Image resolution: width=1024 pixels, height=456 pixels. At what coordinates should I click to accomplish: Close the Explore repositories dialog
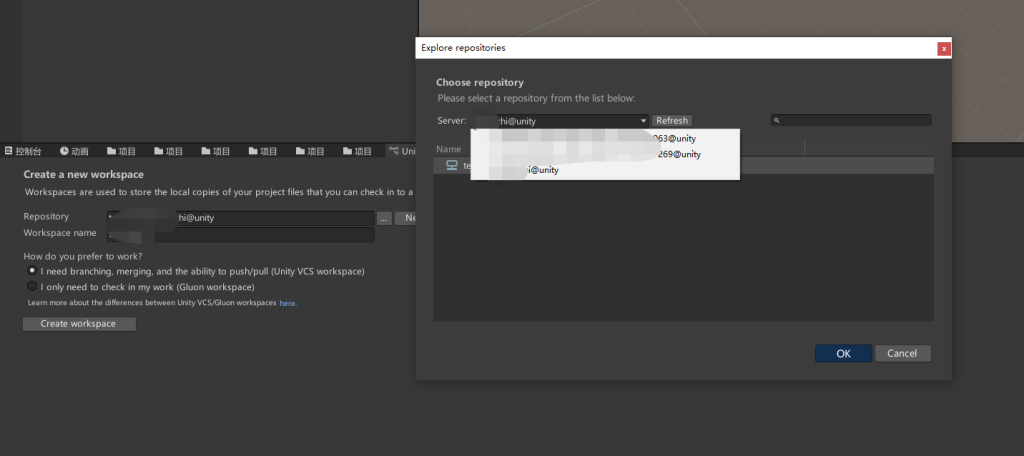tap(943, 47)
